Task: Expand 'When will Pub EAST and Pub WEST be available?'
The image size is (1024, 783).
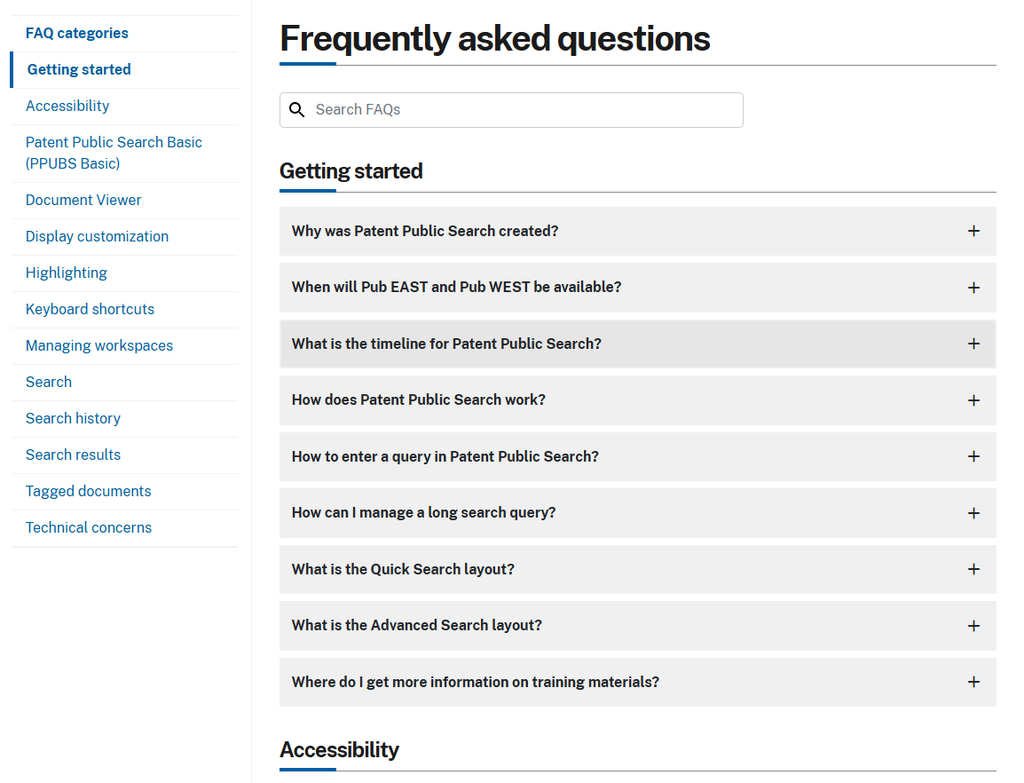Action: click(456, 287)
